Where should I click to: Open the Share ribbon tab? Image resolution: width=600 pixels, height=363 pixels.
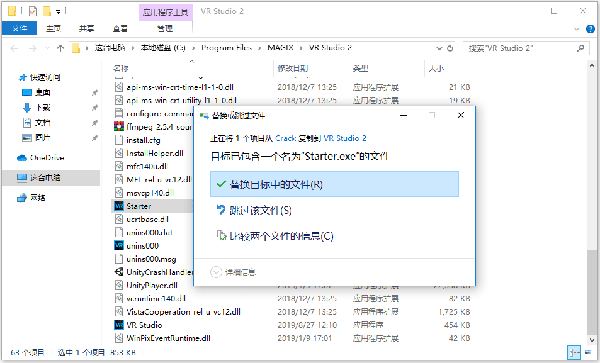(x=86, y=28)
